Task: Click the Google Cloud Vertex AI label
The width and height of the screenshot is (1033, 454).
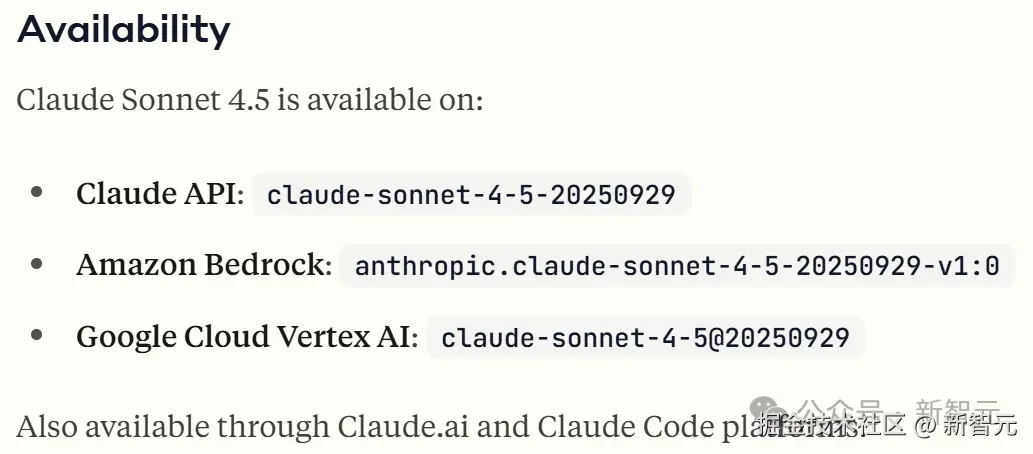Action: pyautogui.click(x=248, y=336)
